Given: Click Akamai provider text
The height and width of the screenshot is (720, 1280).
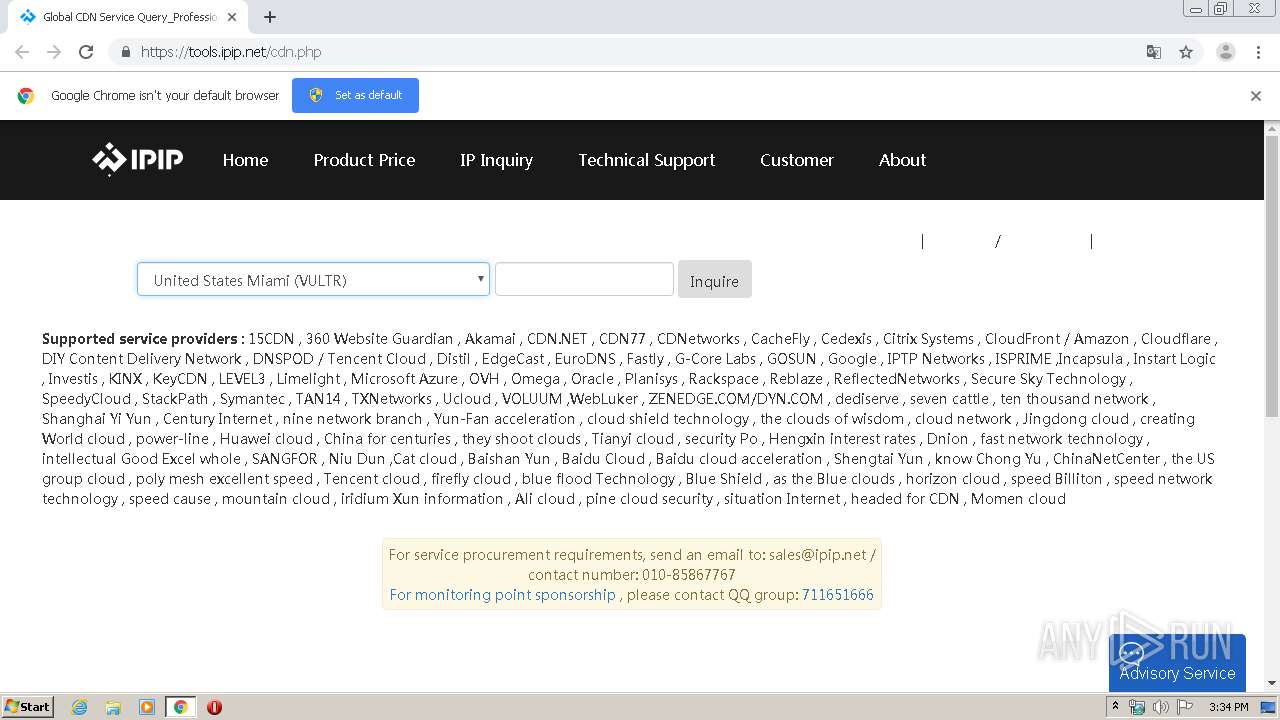Looking at the screenshot, I should [490, 339].
